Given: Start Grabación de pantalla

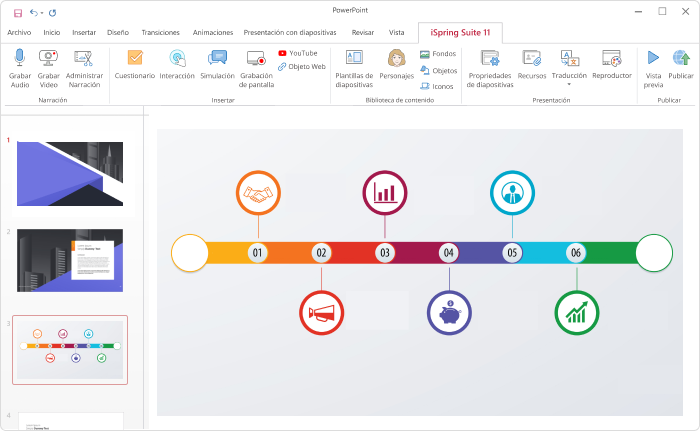Looking at the screenshot, I should [x=256, y=68].
